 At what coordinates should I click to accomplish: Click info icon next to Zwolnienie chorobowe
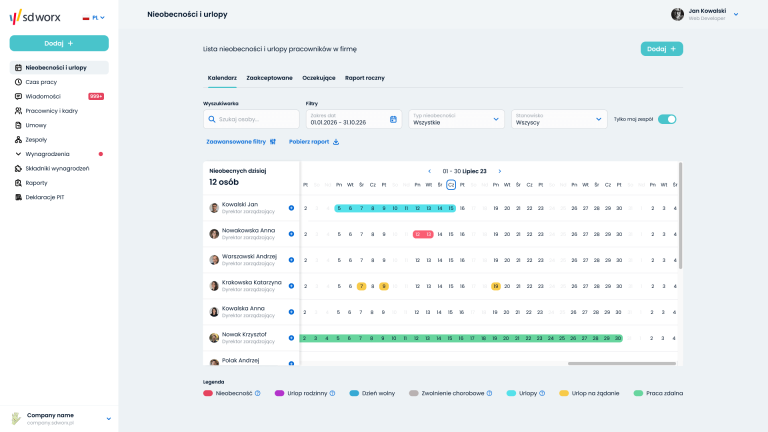pos(489,393)
